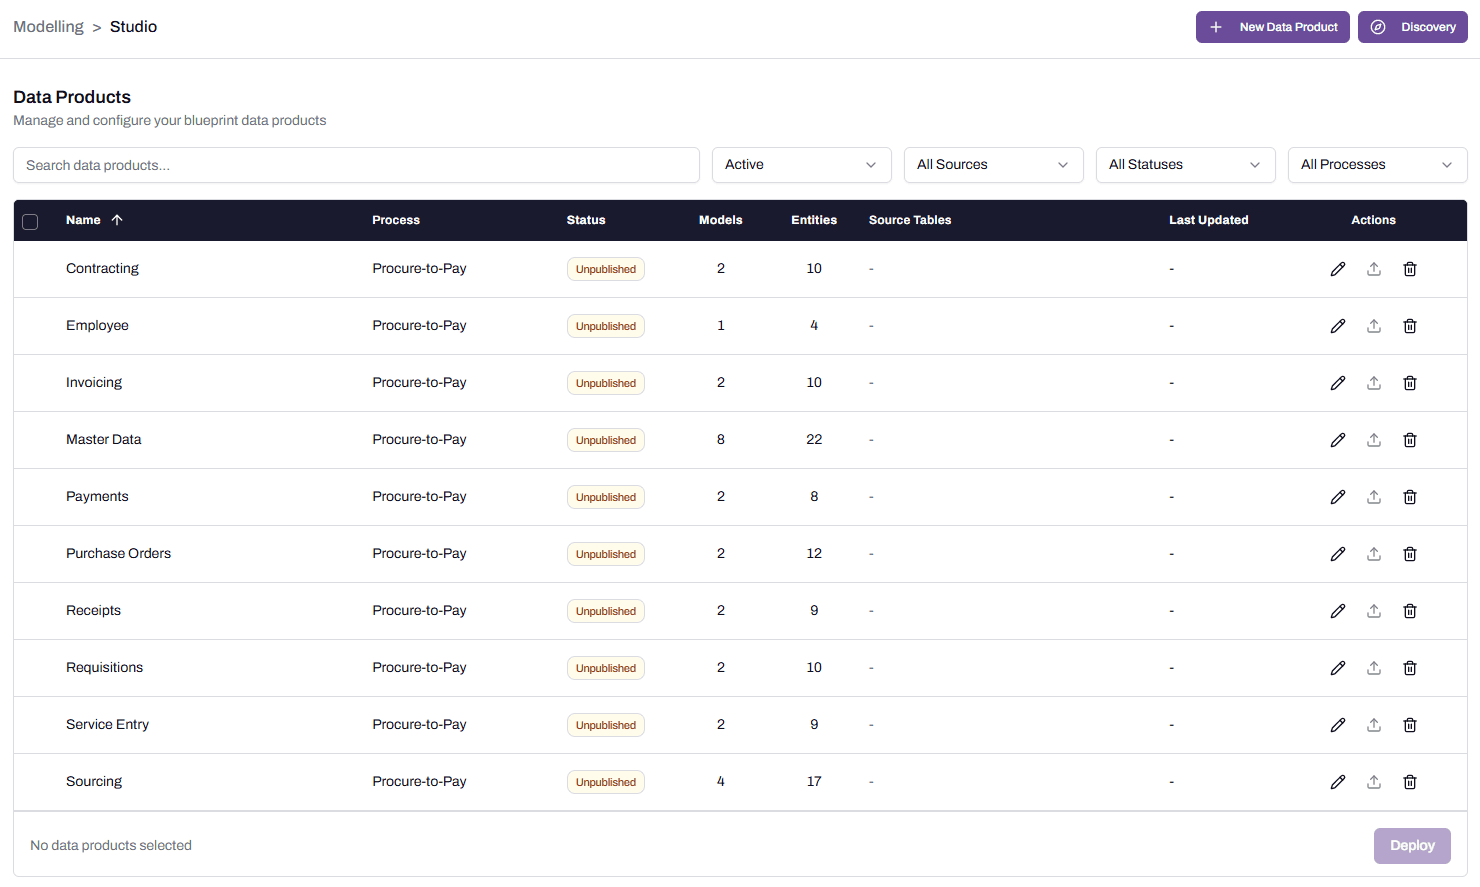Viewport: 1480px width, 887px height.
Task: Click the Last Updated column header
Action: (1208, 220)
